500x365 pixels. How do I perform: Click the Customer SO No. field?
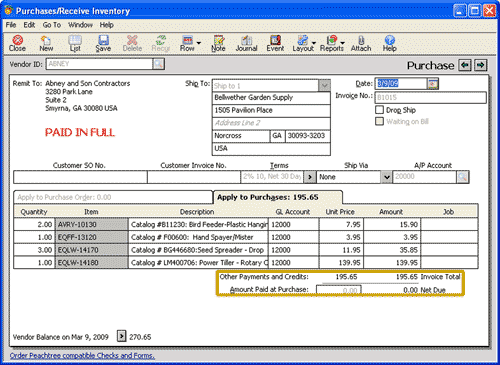80,177
